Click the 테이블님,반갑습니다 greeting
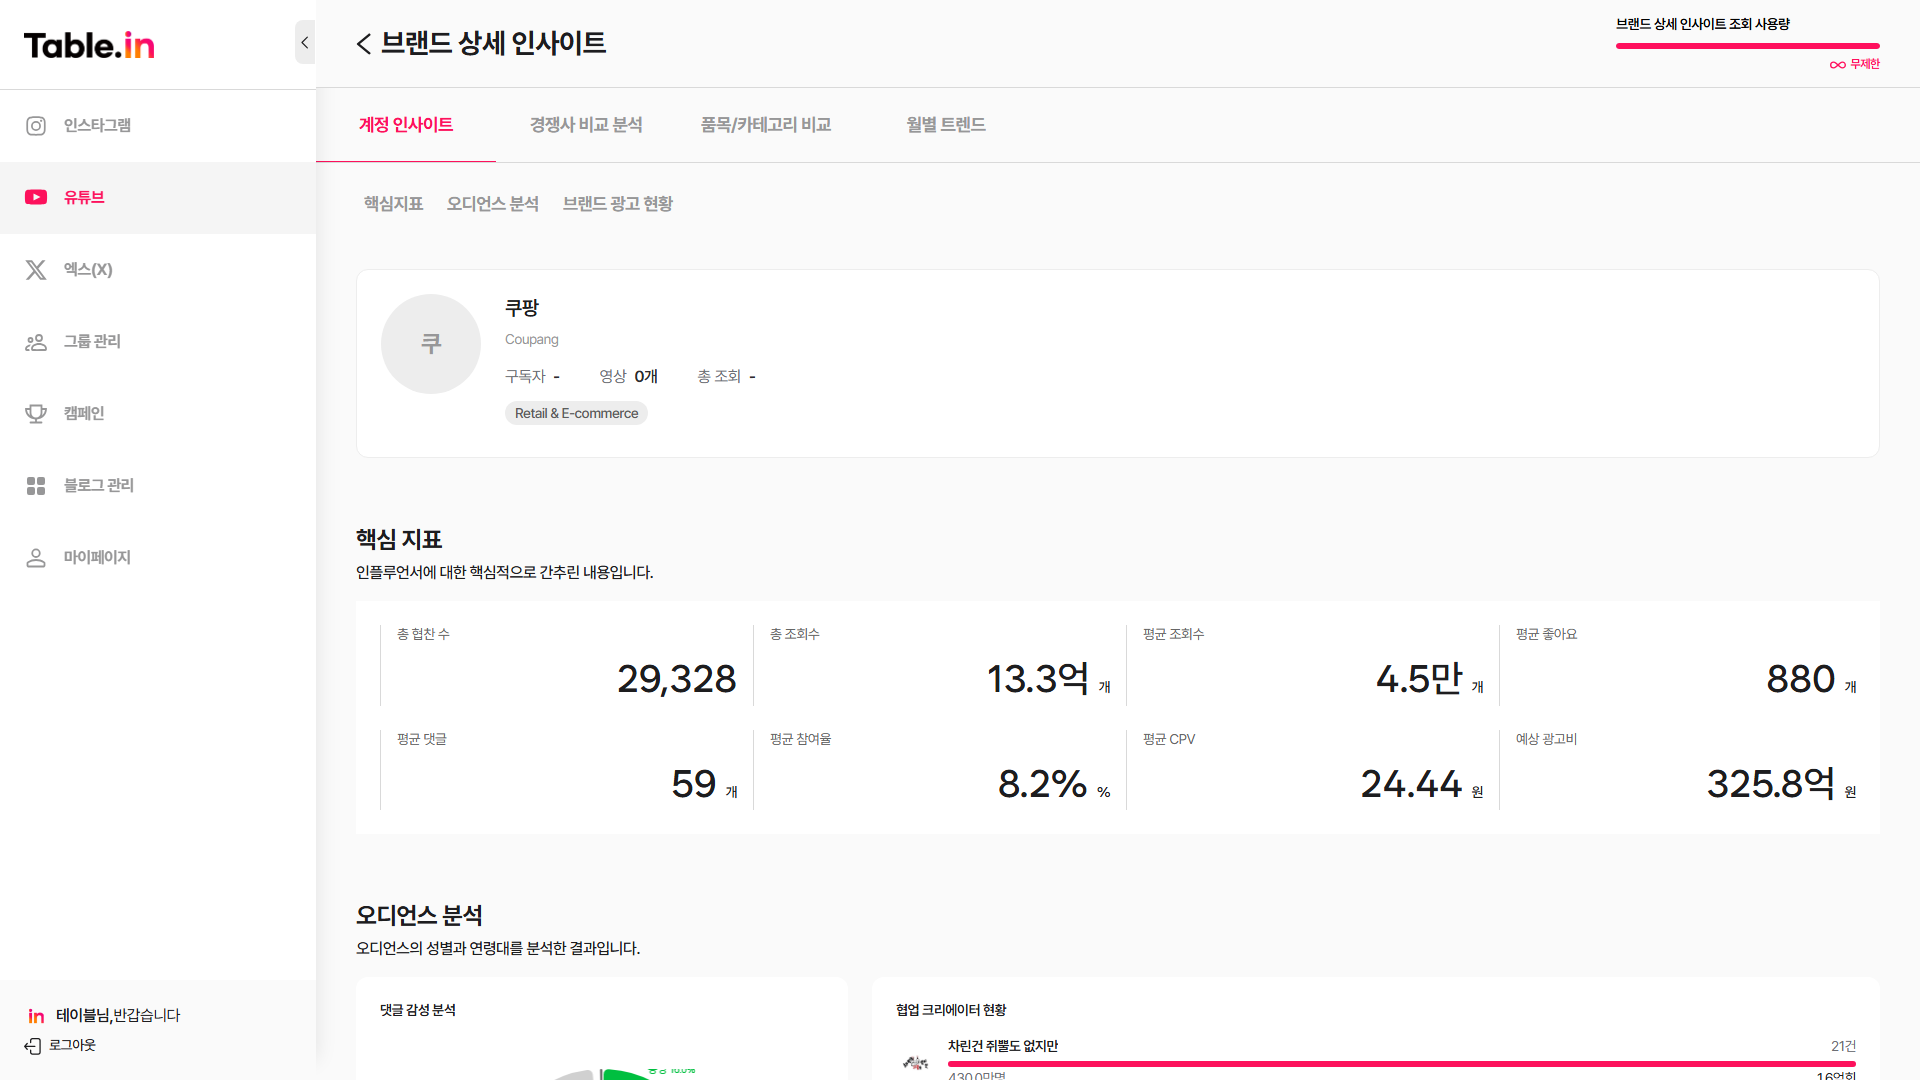 [118, 1016]
